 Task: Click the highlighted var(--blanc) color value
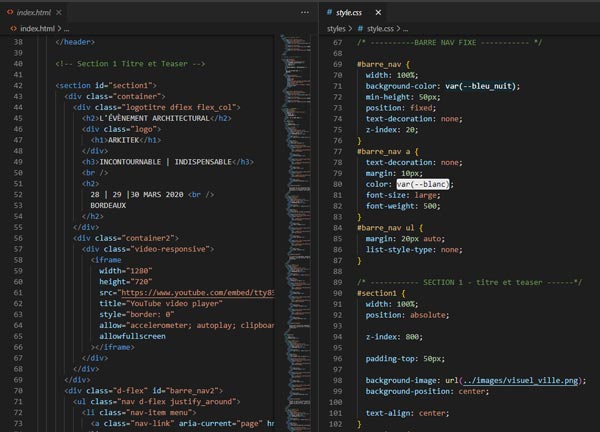click(x=423, y=185)
